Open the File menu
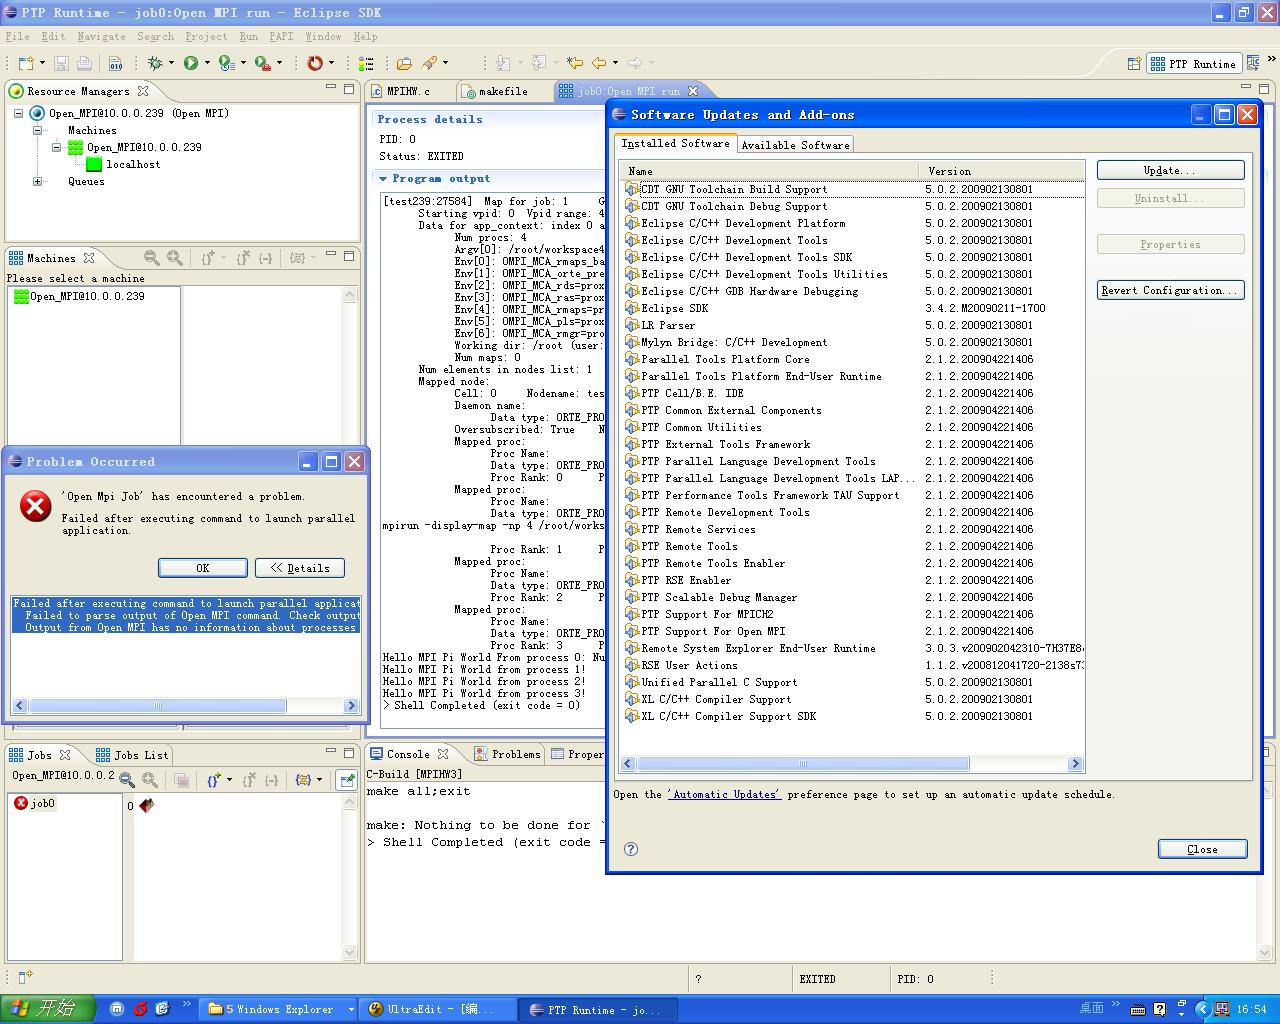 click(x=17, y=36)
